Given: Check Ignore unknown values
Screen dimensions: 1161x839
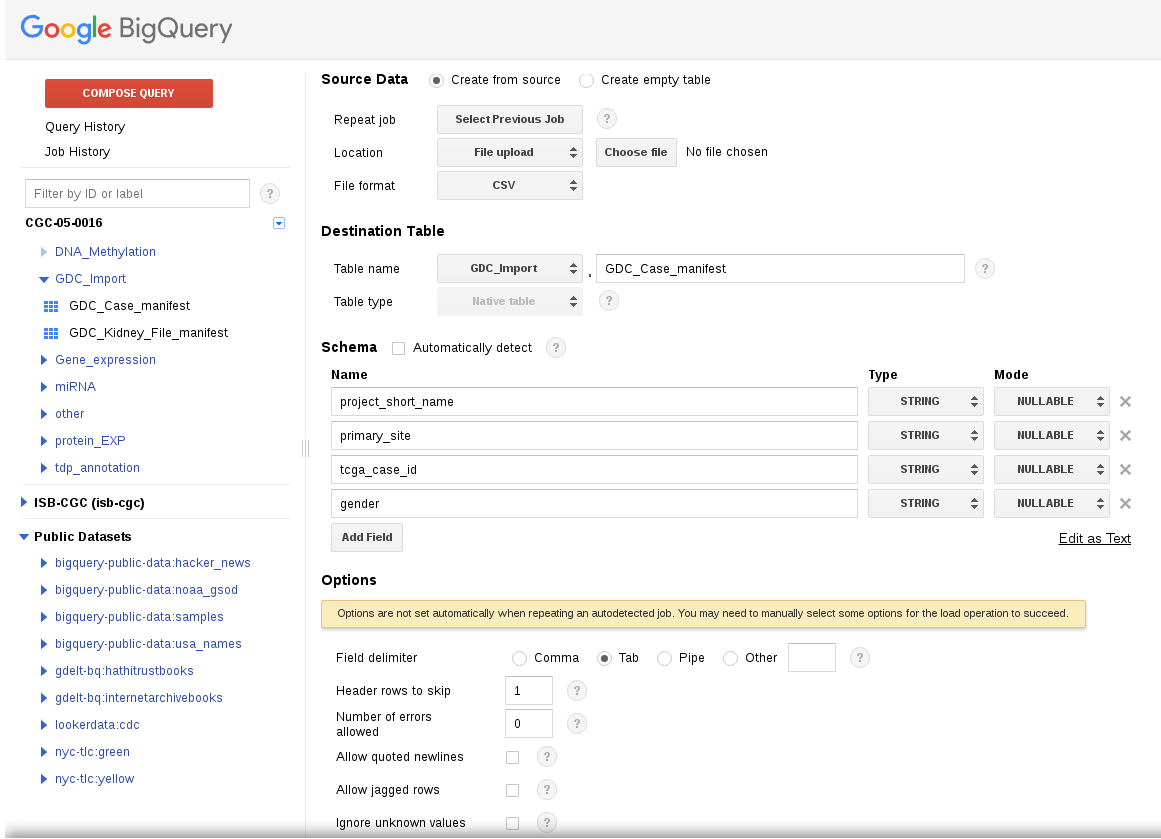Looking at the screenshot, I should [x=512, y=823].
